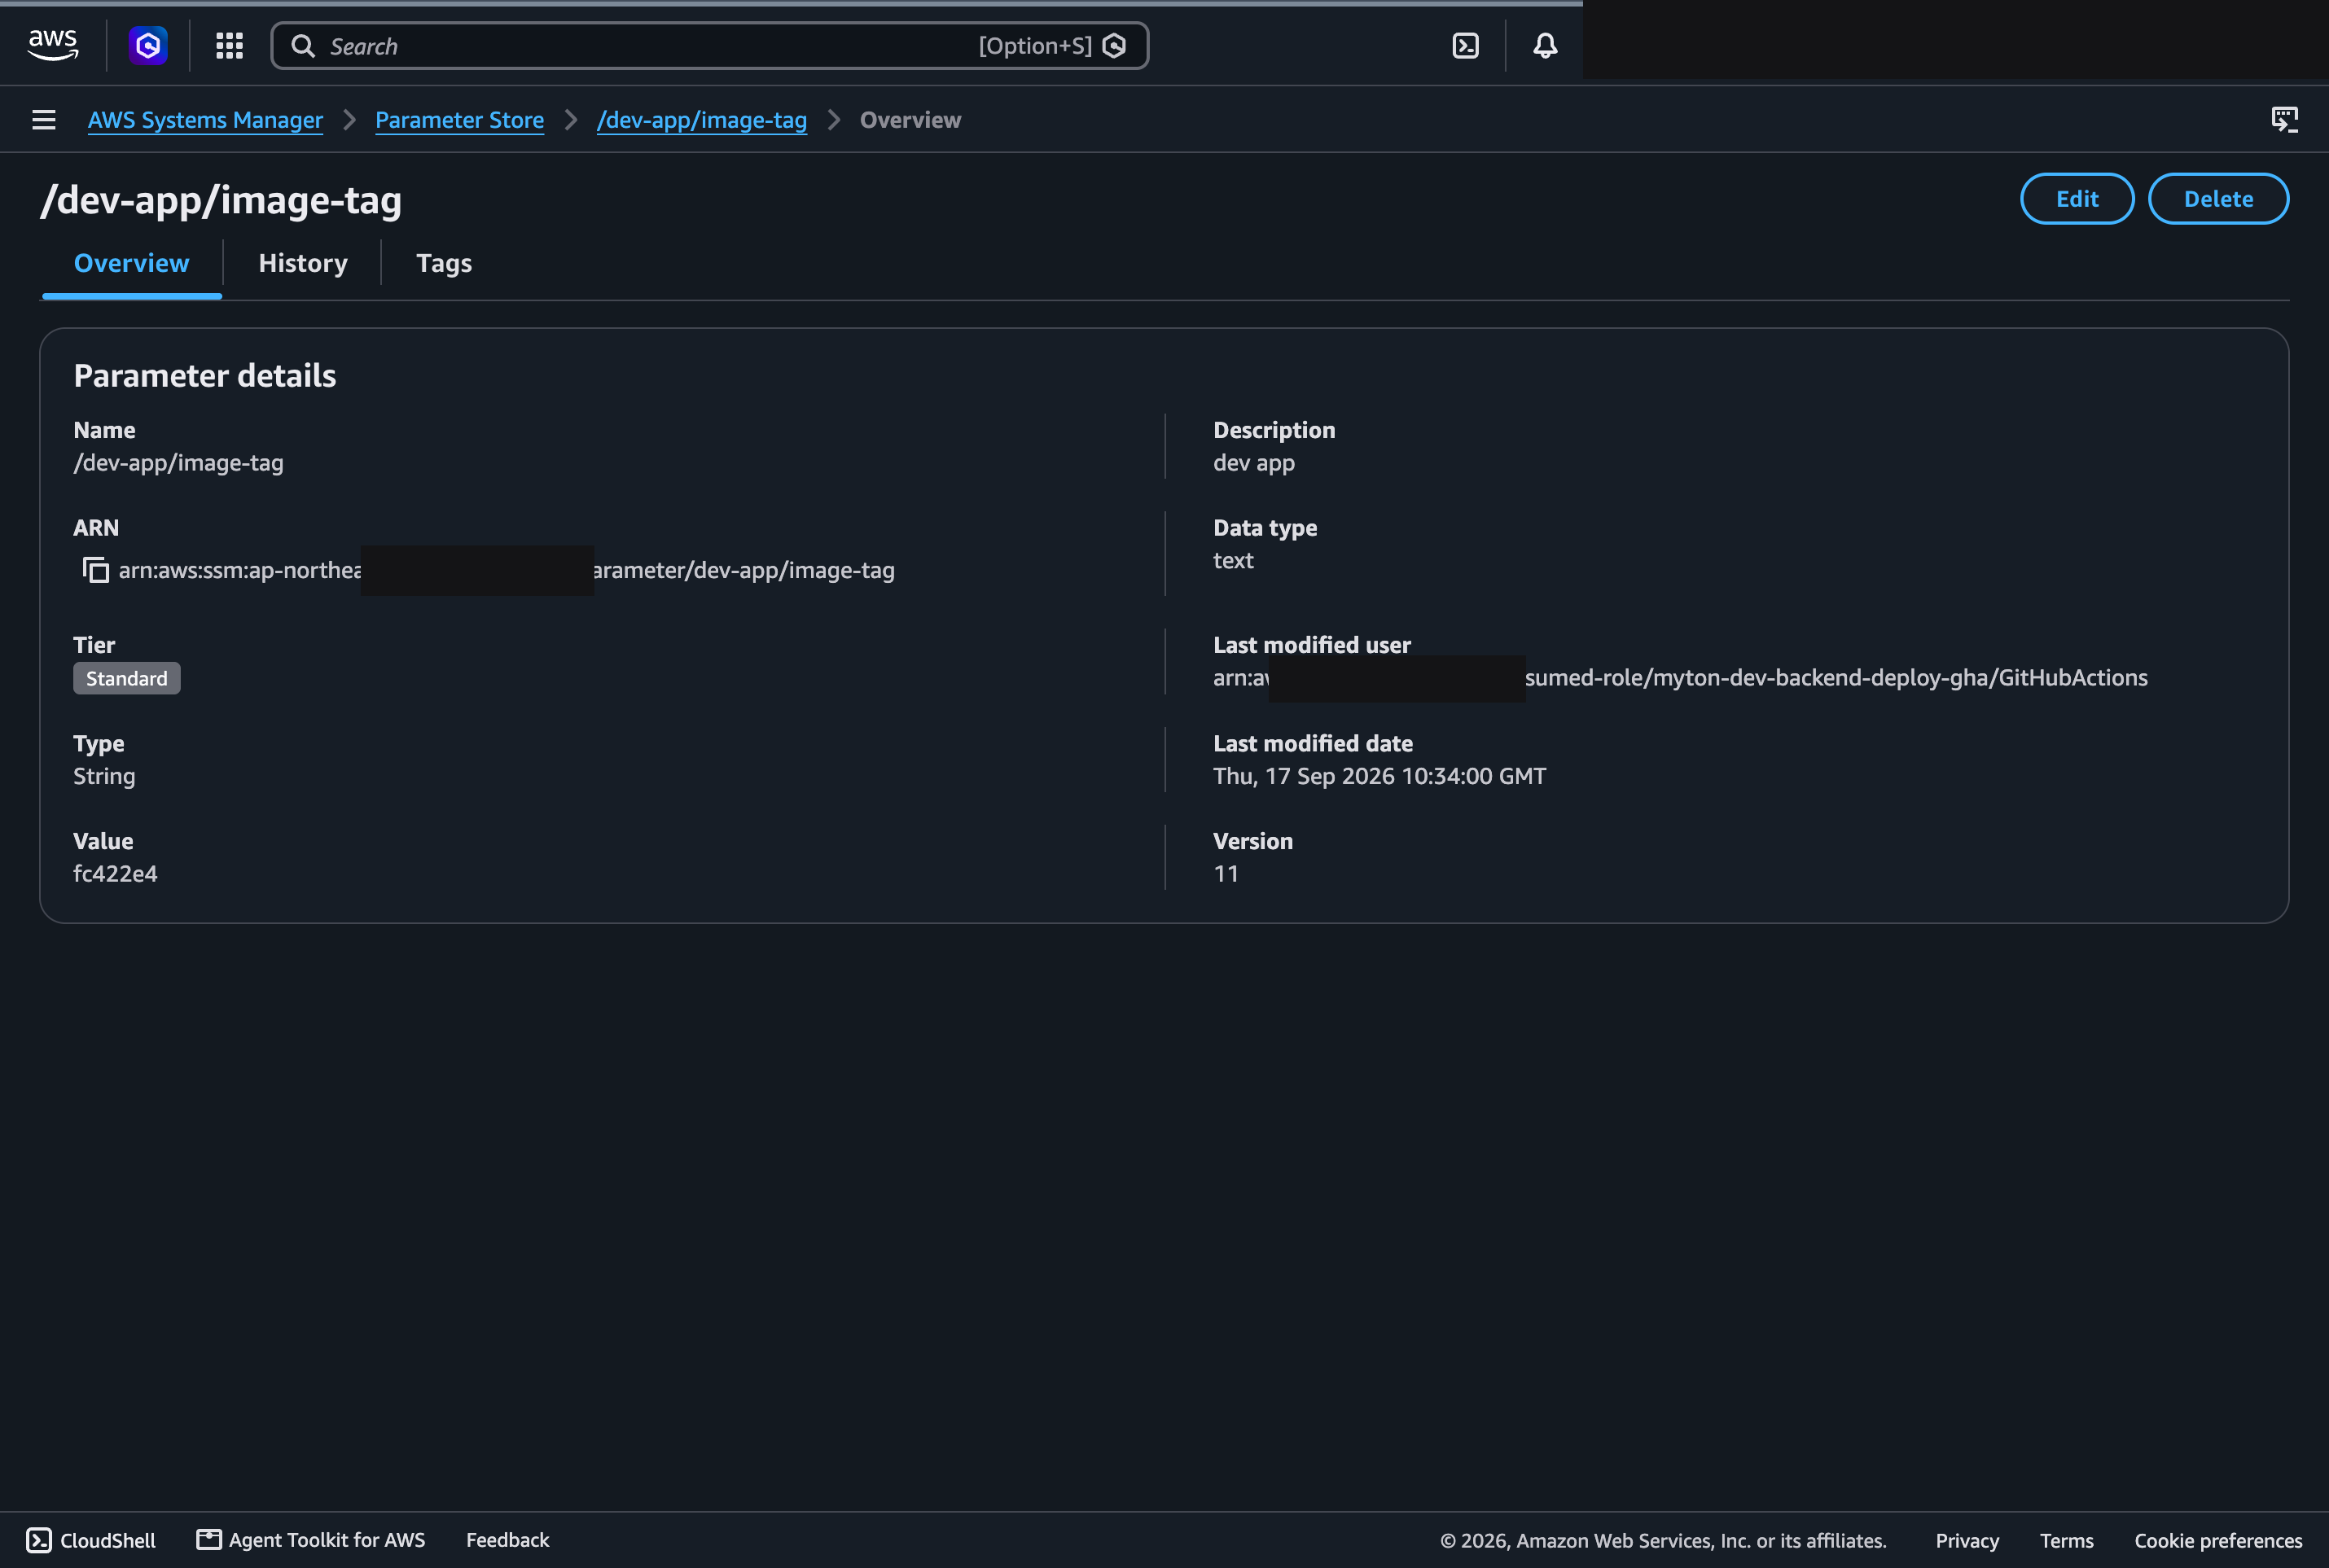This screenshot has width=2329, height=1568.
Task: Open the Amazon Q purple icon
Action: (148, 45)
